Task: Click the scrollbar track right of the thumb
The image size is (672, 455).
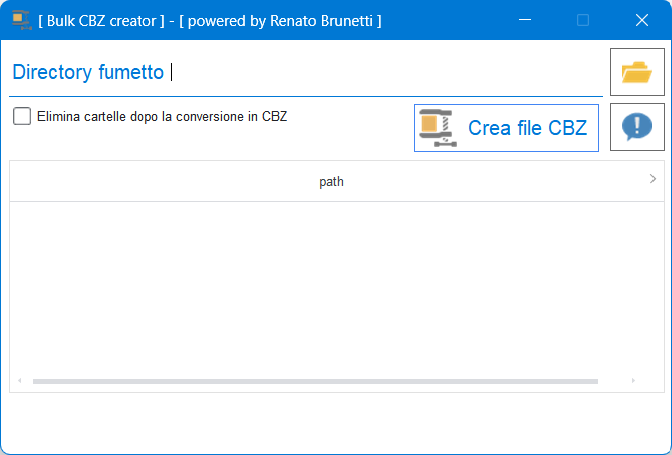Action: [612, 381]
